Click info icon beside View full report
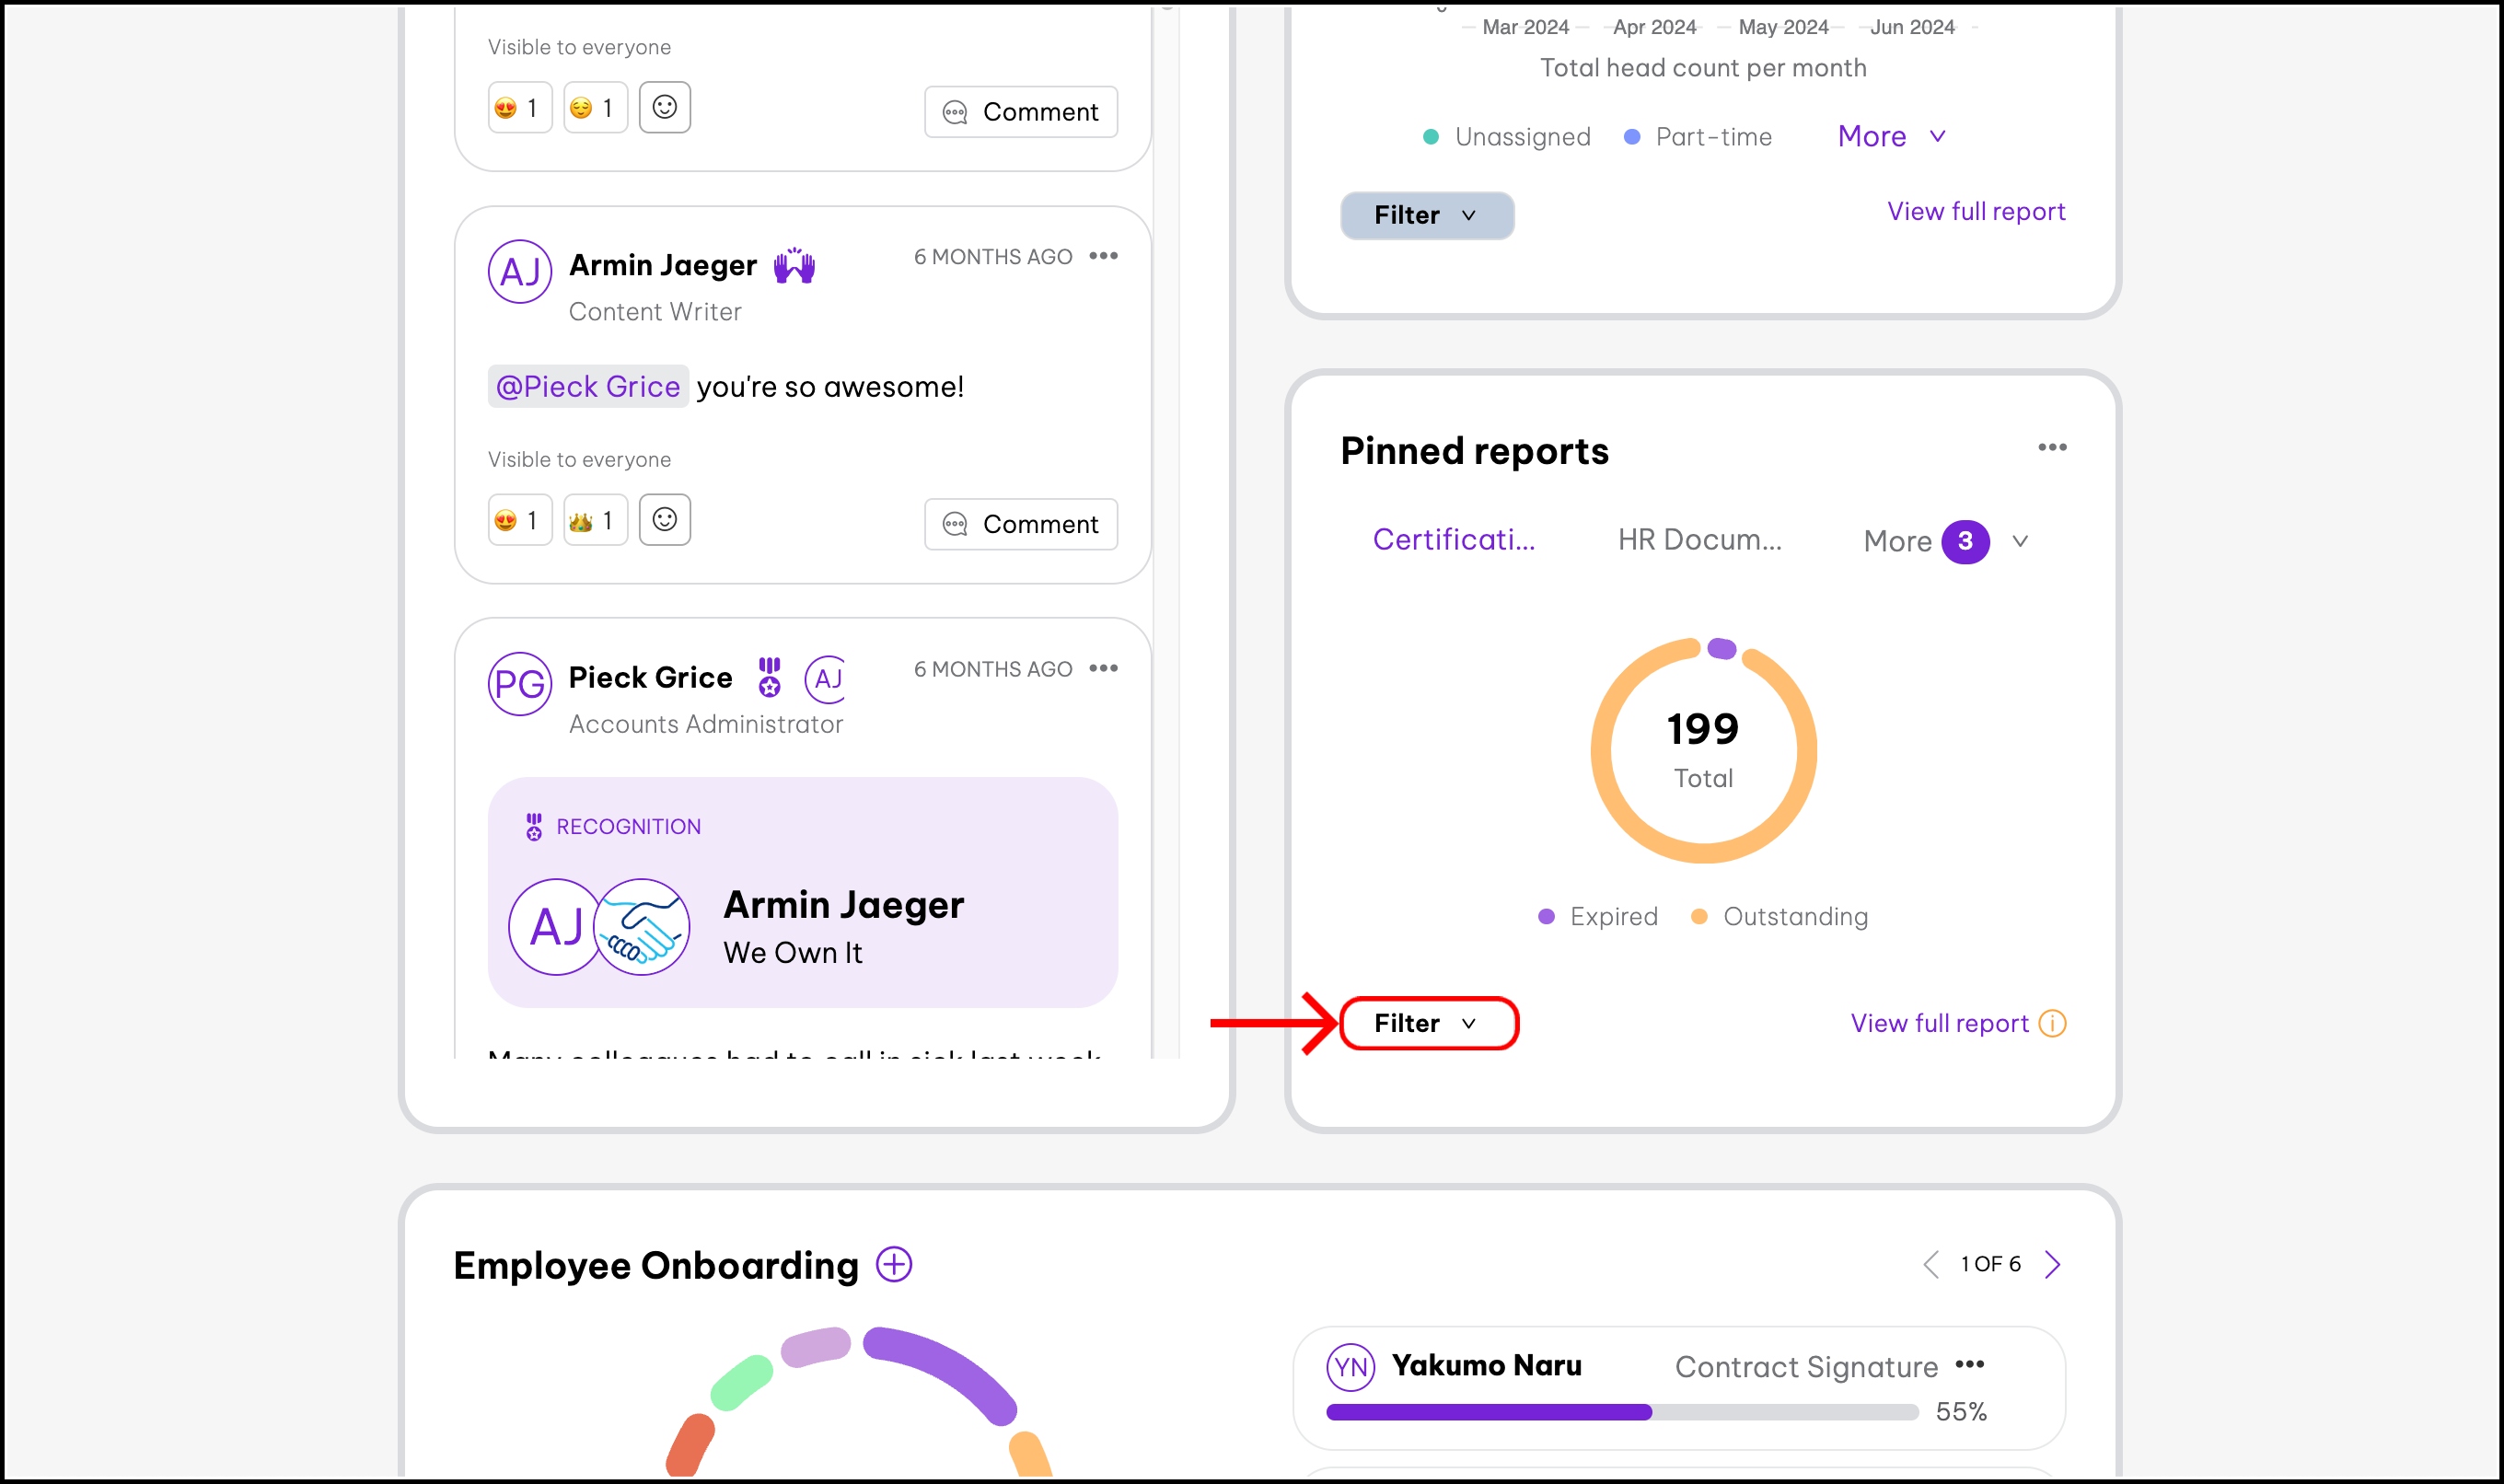Screen dimensions: 2504x1484 2052,1024
